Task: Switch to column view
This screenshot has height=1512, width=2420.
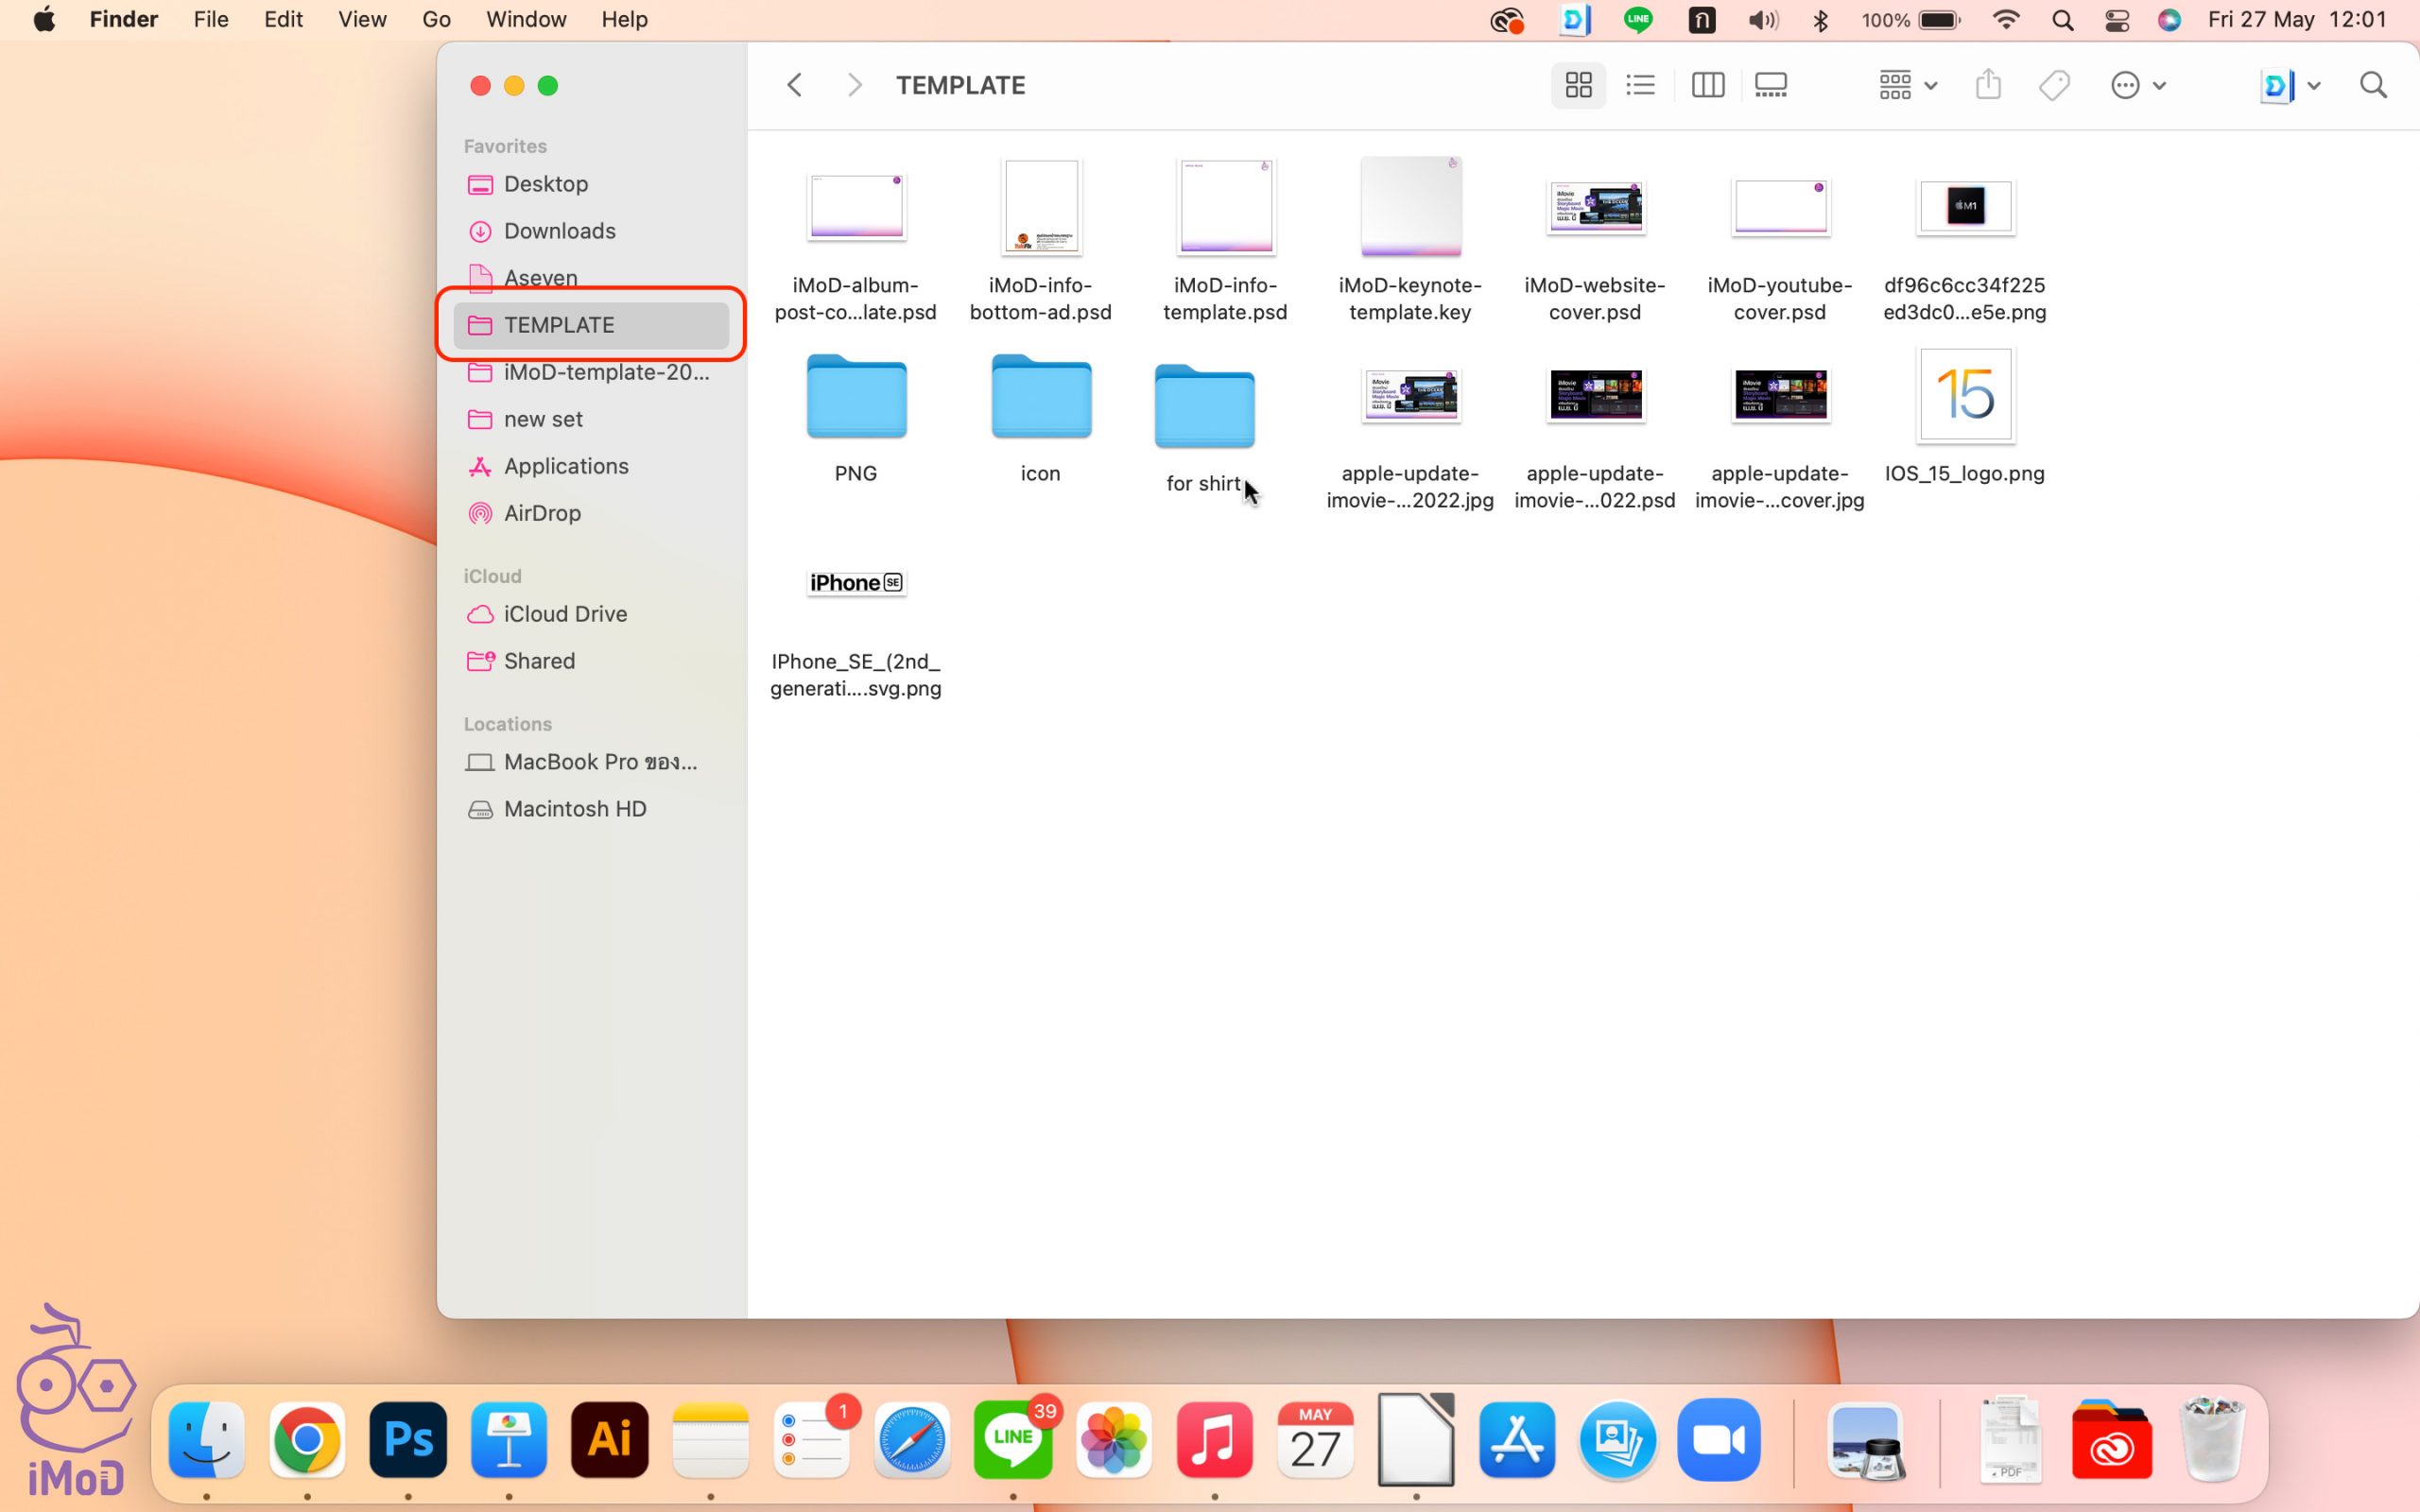Action: pyautogui.click(x=1707, y=85)
